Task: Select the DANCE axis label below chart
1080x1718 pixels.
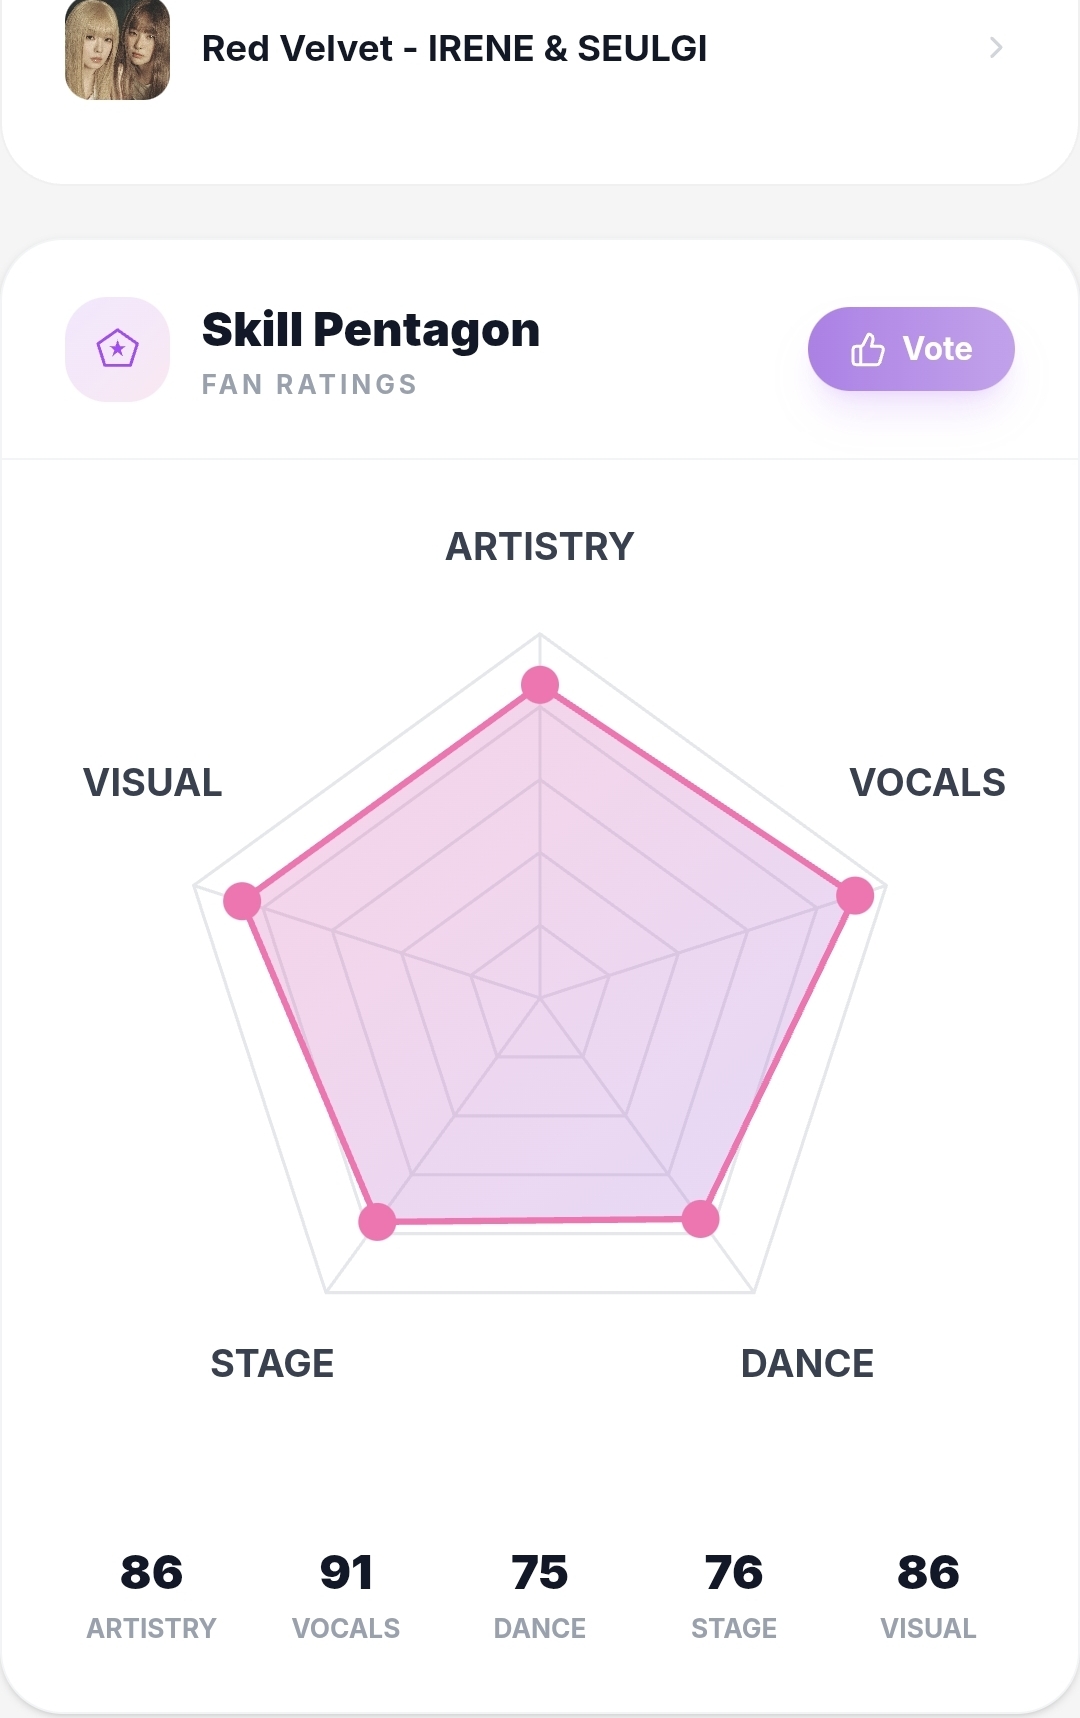Action: pos(807,1364)
